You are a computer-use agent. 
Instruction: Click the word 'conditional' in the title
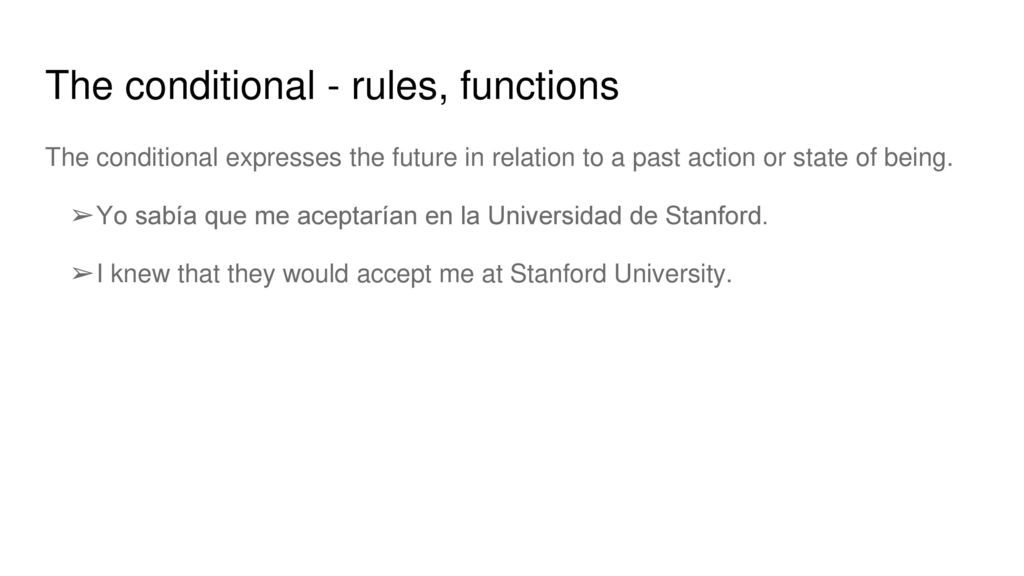click(x=219, y=86)
